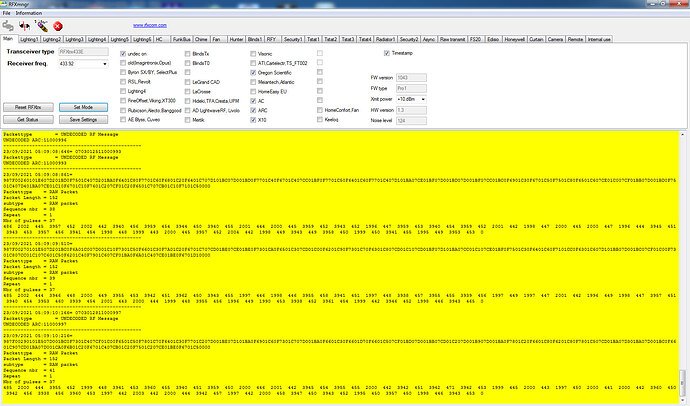Click the grey chain connect icon in toolbar
This screenshot has height=406, width=690.
8,26
